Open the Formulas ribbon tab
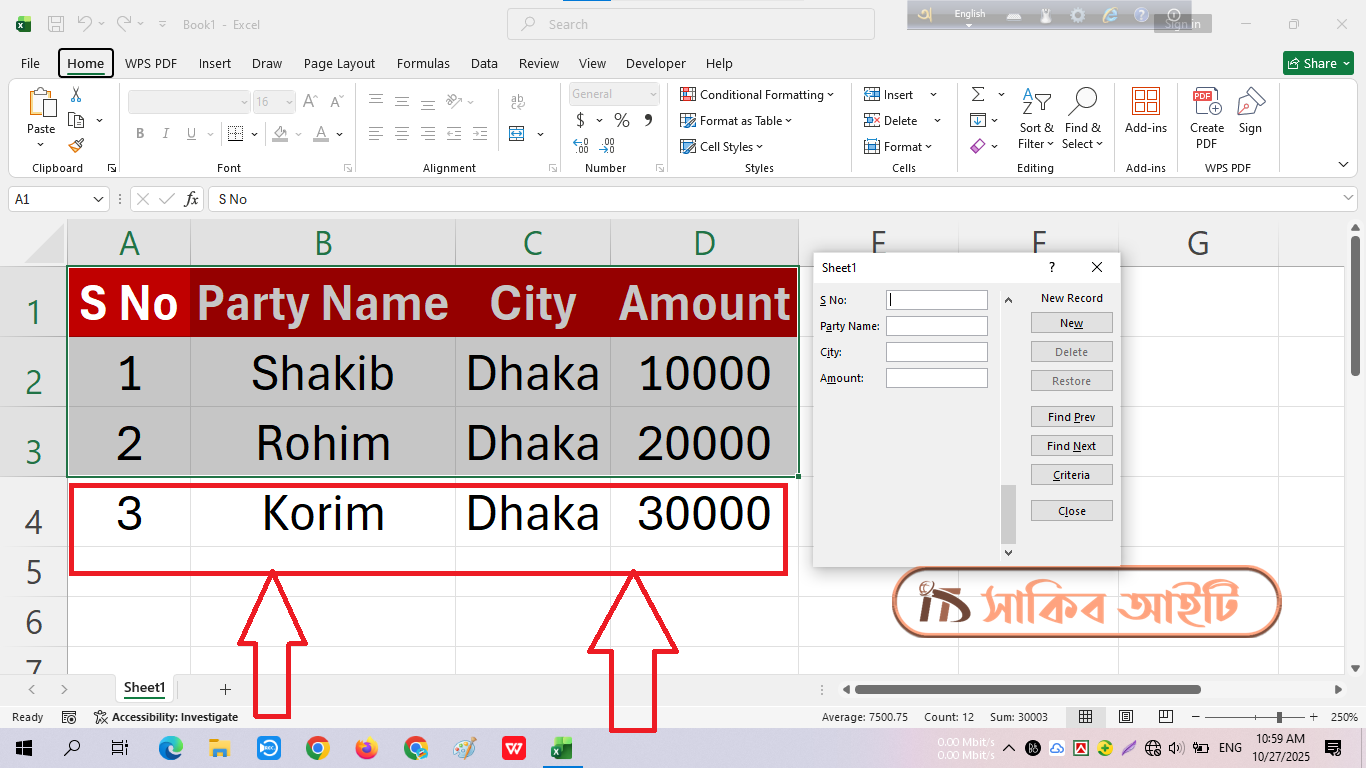The width and height of the screenshot is (1366, 768). pyautogui.click(x=423, y=63)
